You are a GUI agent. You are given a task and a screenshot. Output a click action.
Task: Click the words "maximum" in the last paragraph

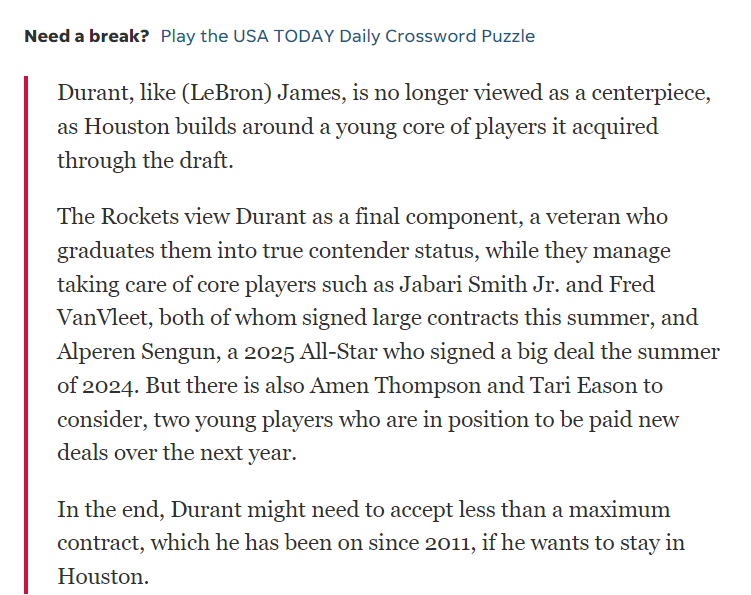click(619, 509)
